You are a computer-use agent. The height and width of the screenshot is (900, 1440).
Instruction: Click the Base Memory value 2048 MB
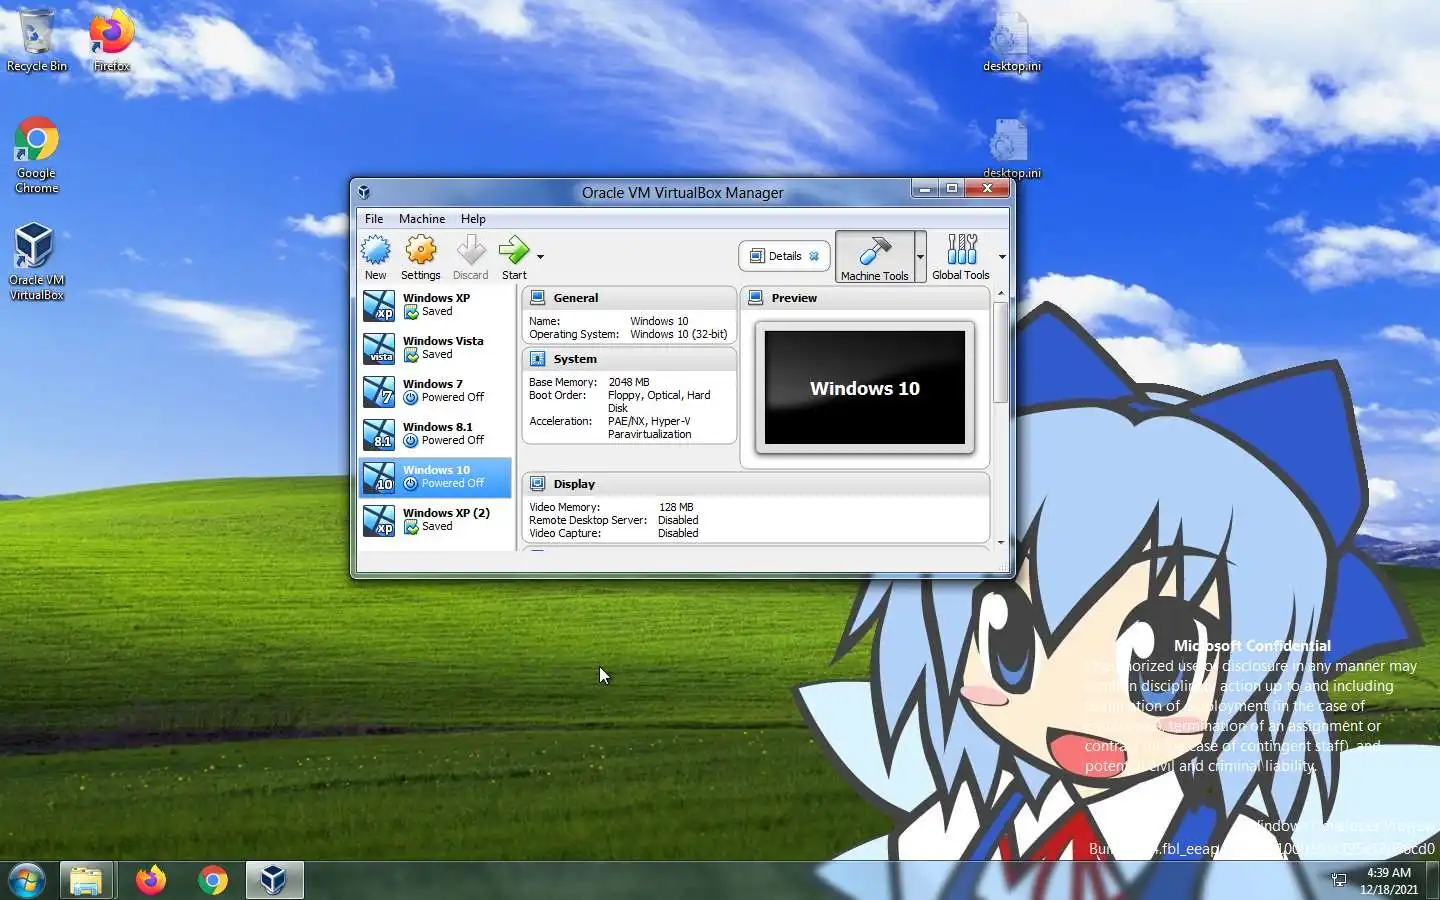tap(629, 382)
